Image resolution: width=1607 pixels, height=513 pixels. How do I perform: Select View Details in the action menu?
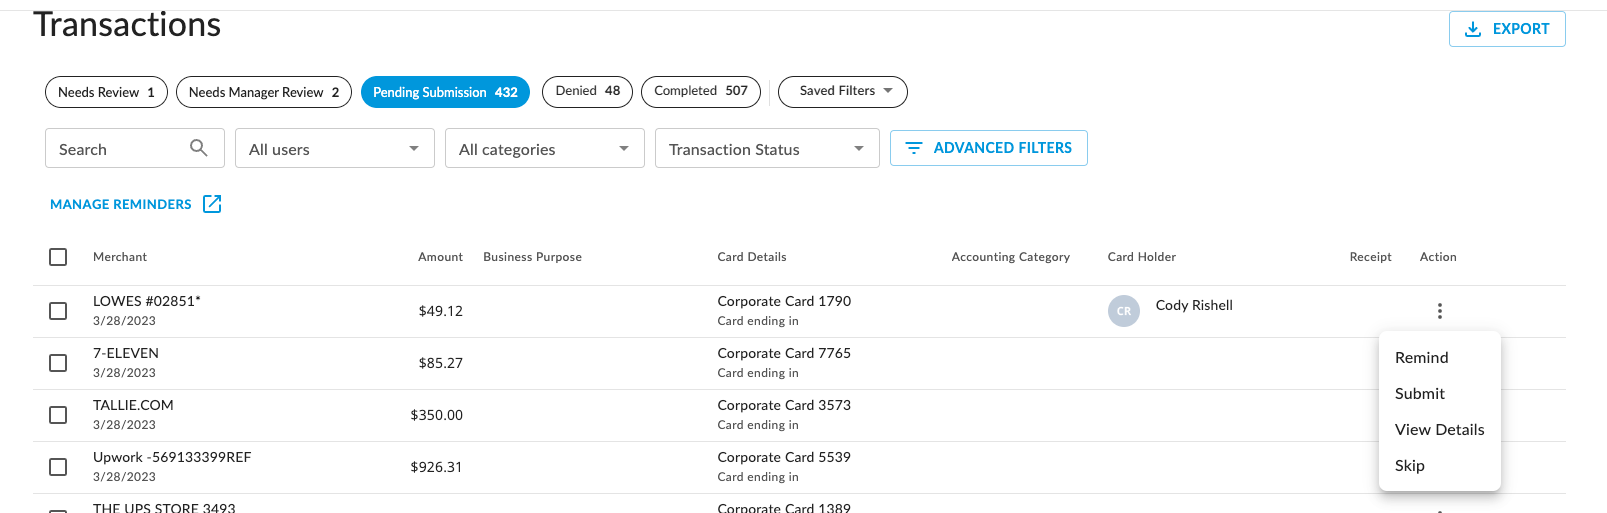click(1439, 430)
